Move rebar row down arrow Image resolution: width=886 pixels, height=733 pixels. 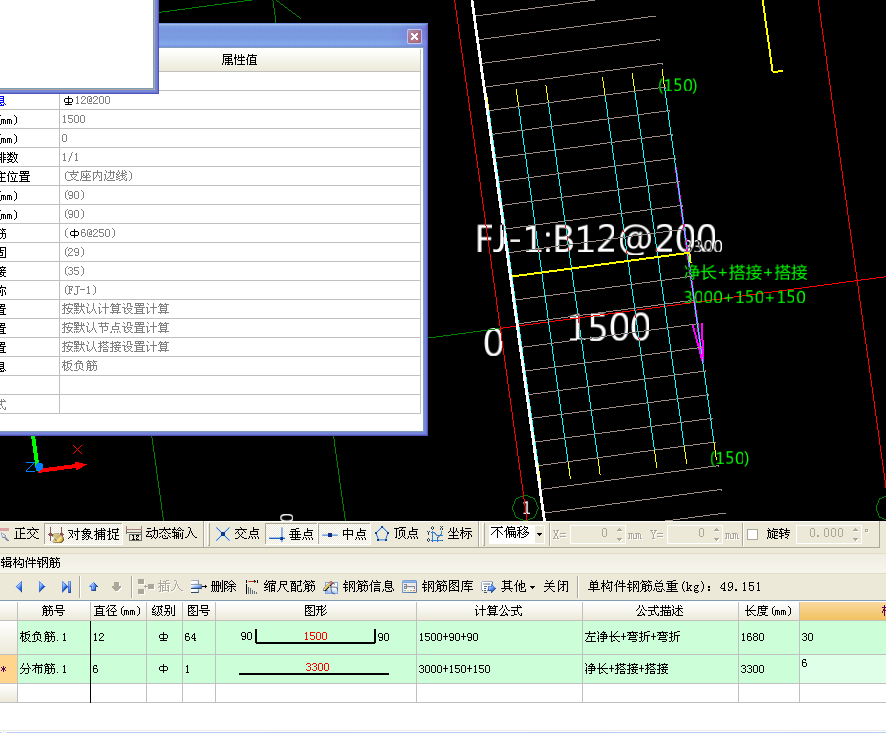click(x=116, y=587)
